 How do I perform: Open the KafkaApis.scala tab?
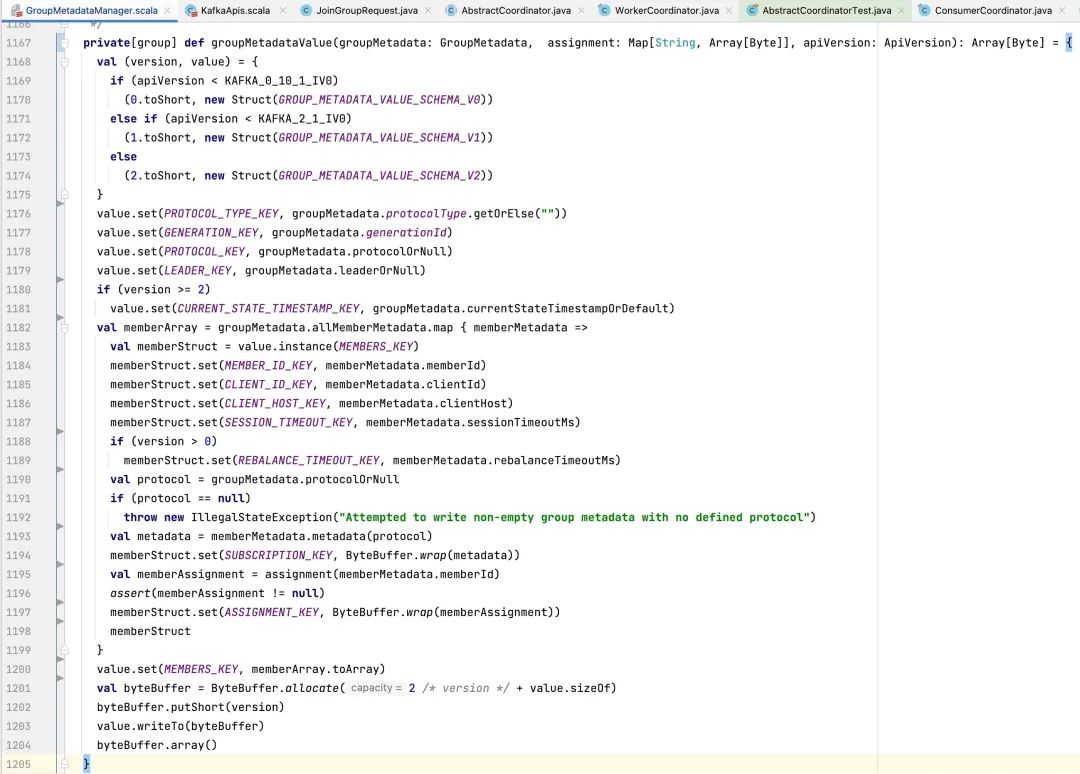tap(235, 10)
